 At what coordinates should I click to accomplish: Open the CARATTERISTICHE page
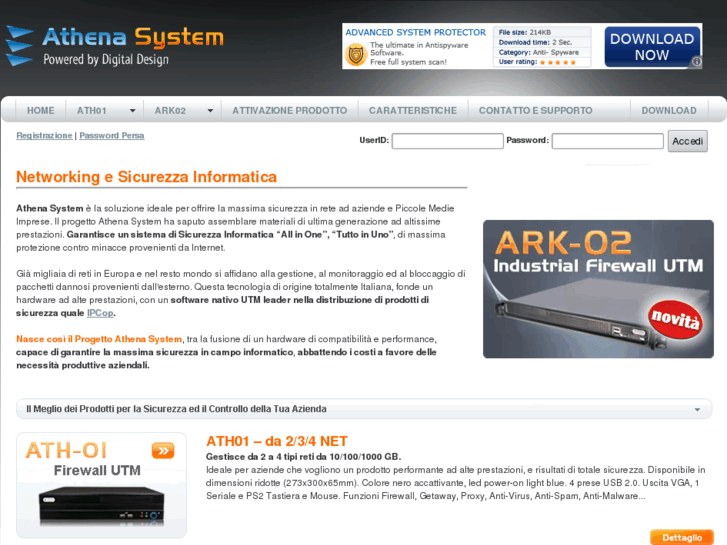(413, 111)
